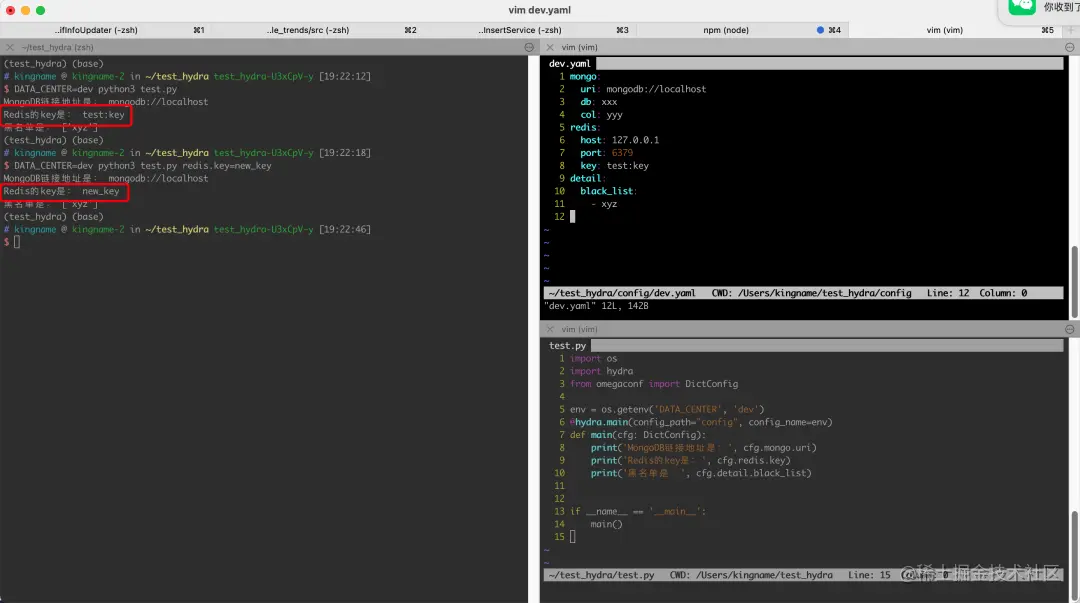This screenshot has width=1080, height=603.
Task: Click the dev.yaml buffer tab in vim
Action: click(570, 63)
